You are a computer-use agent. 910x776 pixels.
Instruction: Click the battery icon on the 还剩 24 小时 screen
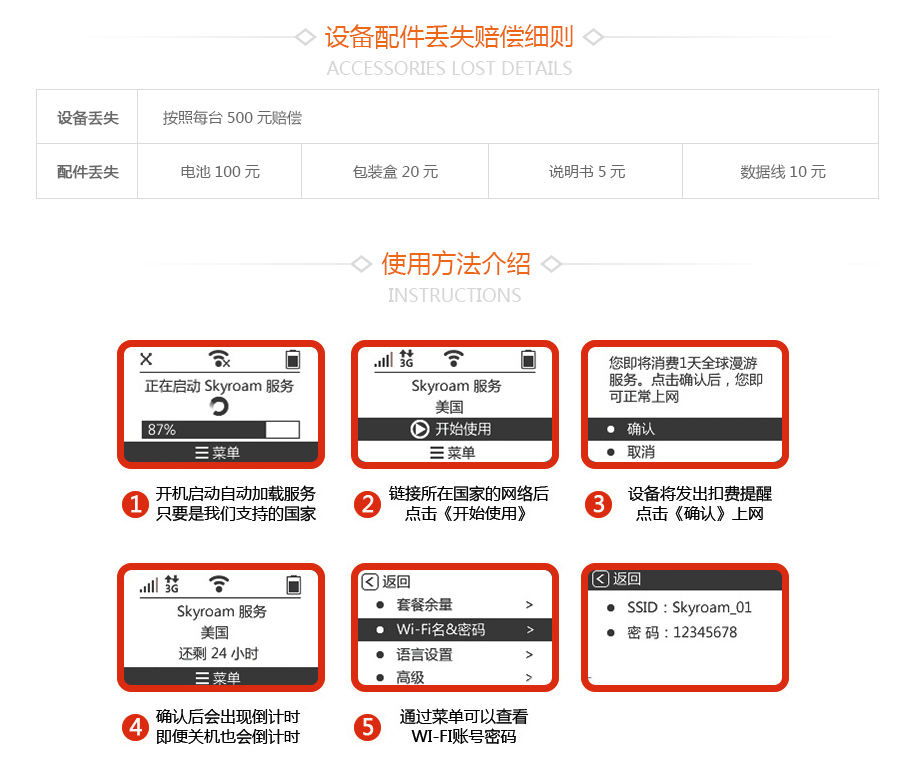coord(294,585)
